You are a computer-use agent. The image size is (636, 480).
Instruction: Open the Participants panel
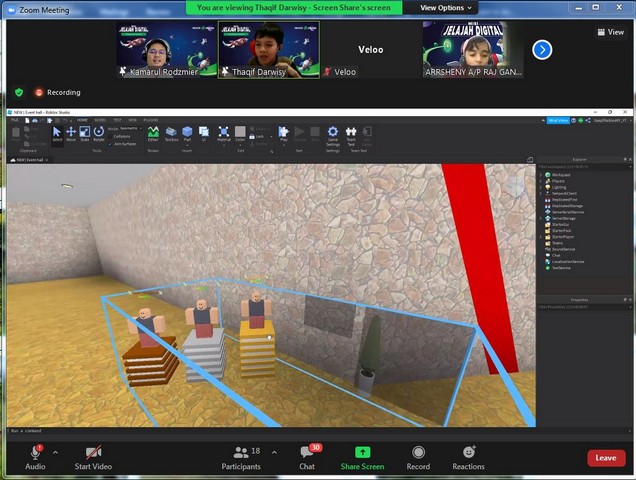240,453
